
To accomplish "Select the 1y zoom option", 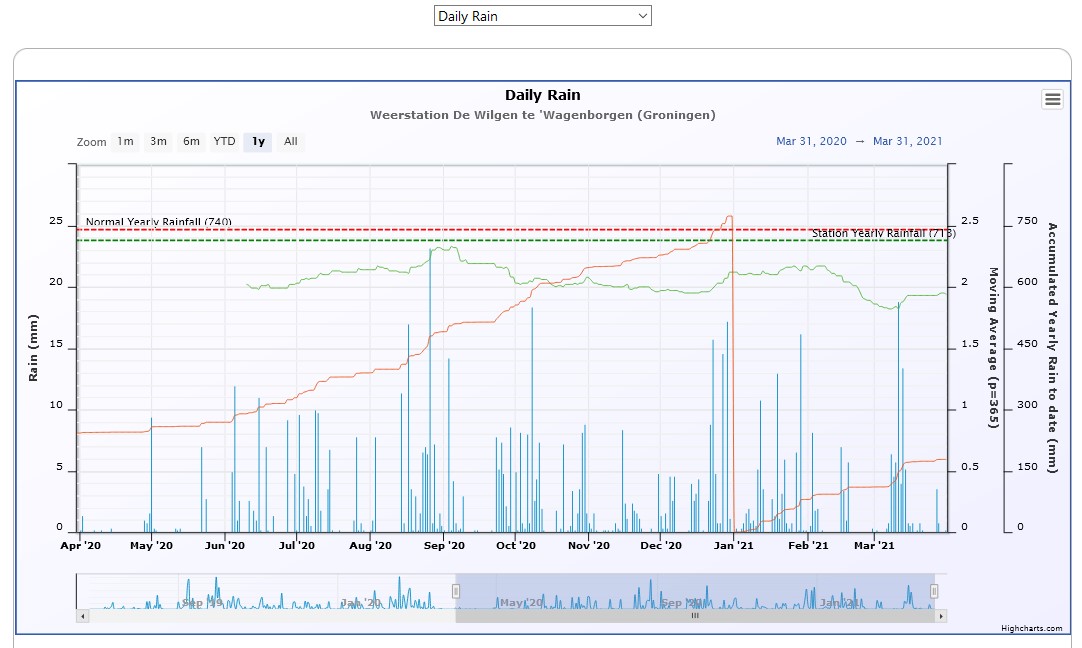I will (x=258, y=142).
